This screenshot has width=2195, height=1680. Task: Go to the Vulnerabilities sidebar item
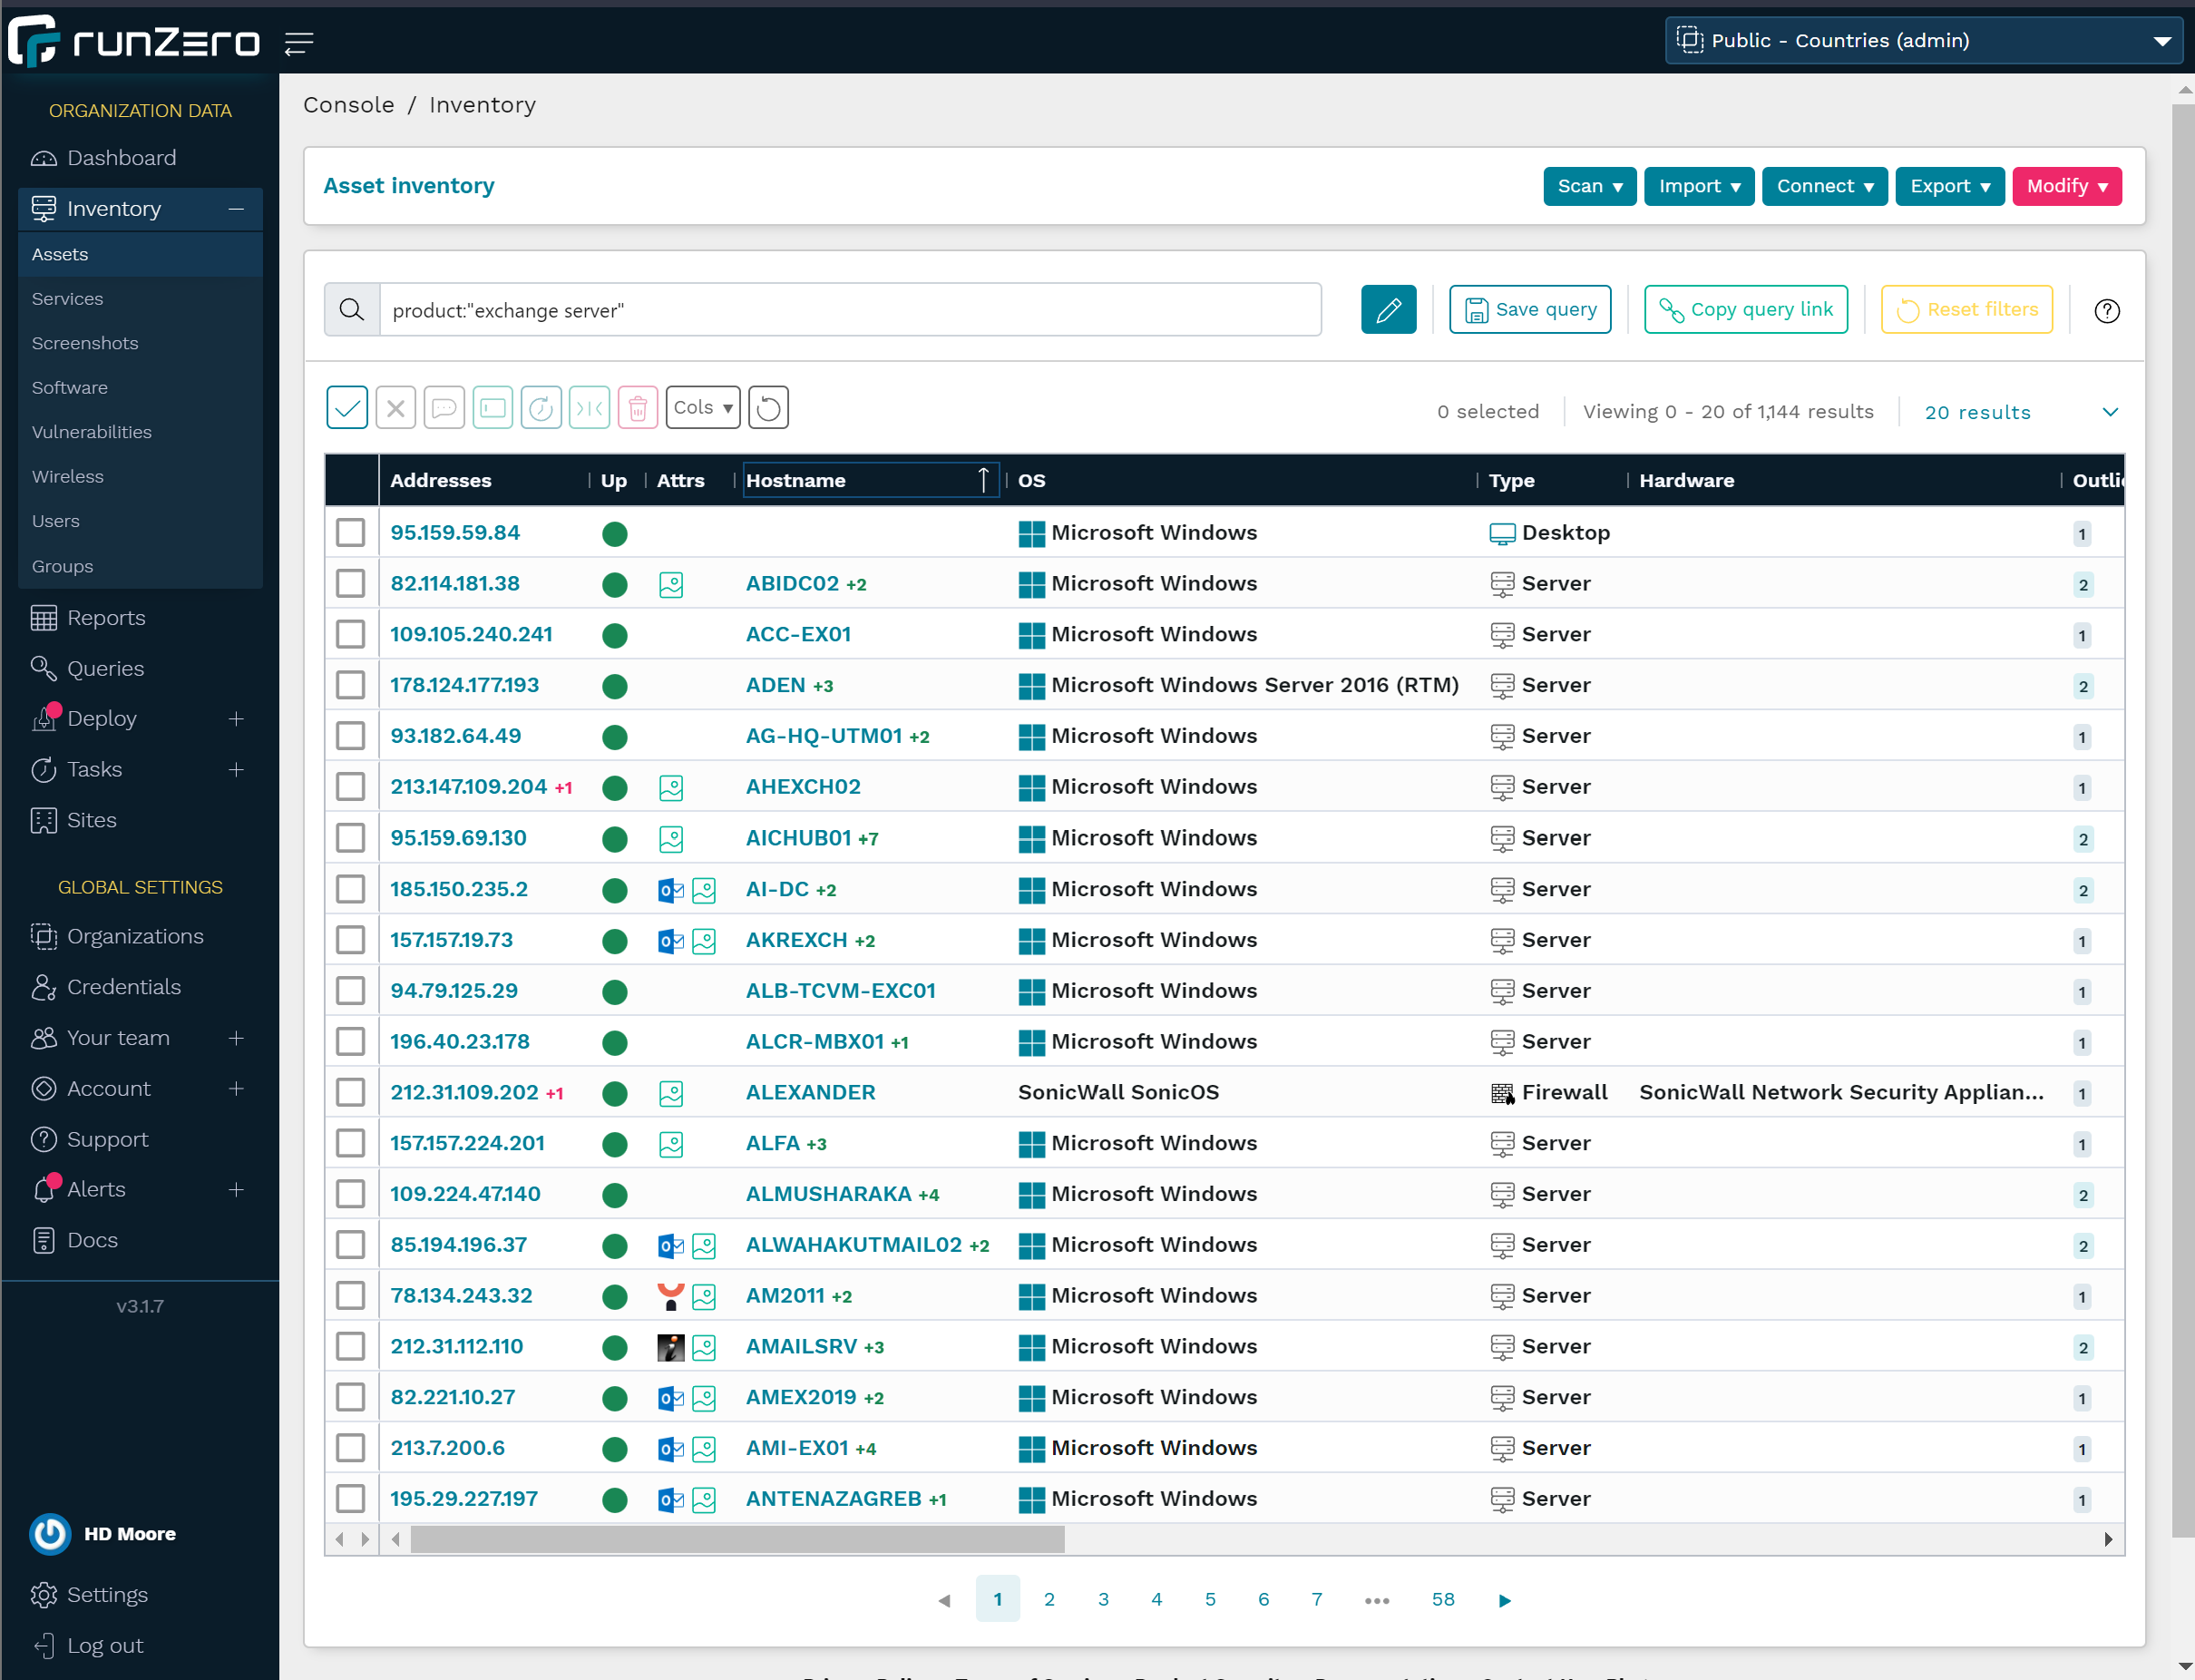point(91,432)
